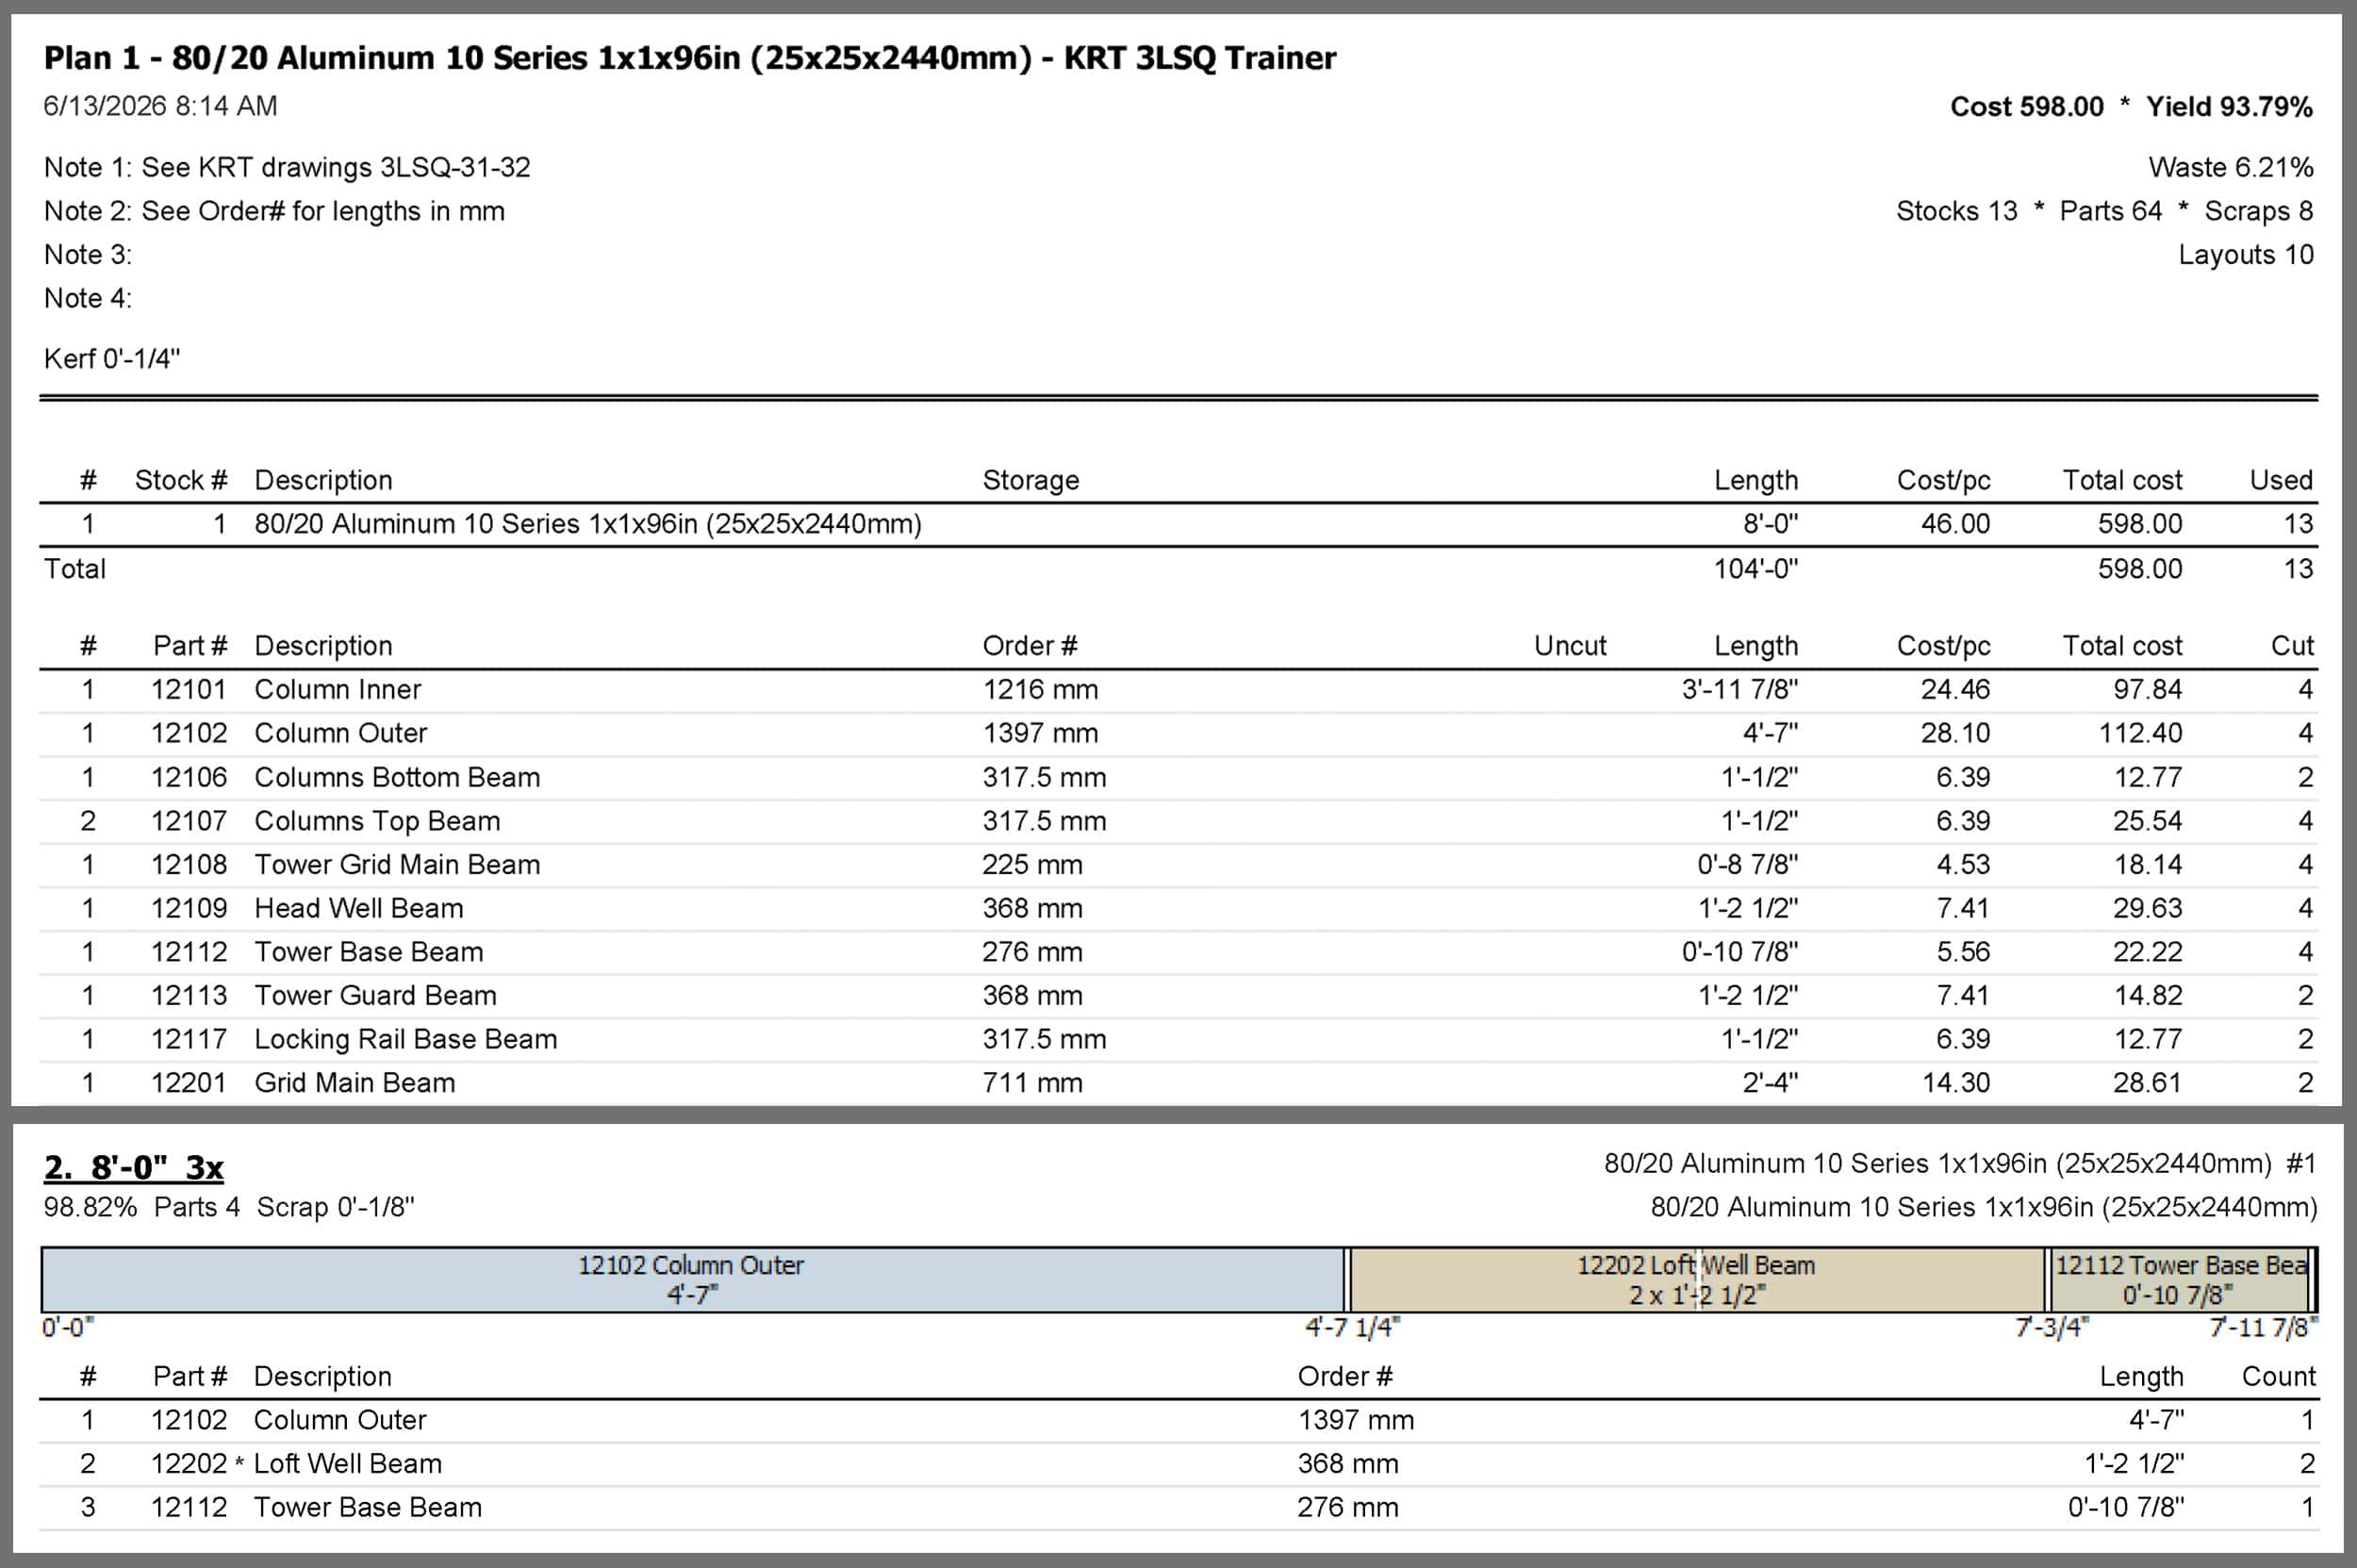2357x1568 pixels.
Task: Click the "Cost 598.00 * Yield 93.79%" summary
Action: coord(2131,107)
